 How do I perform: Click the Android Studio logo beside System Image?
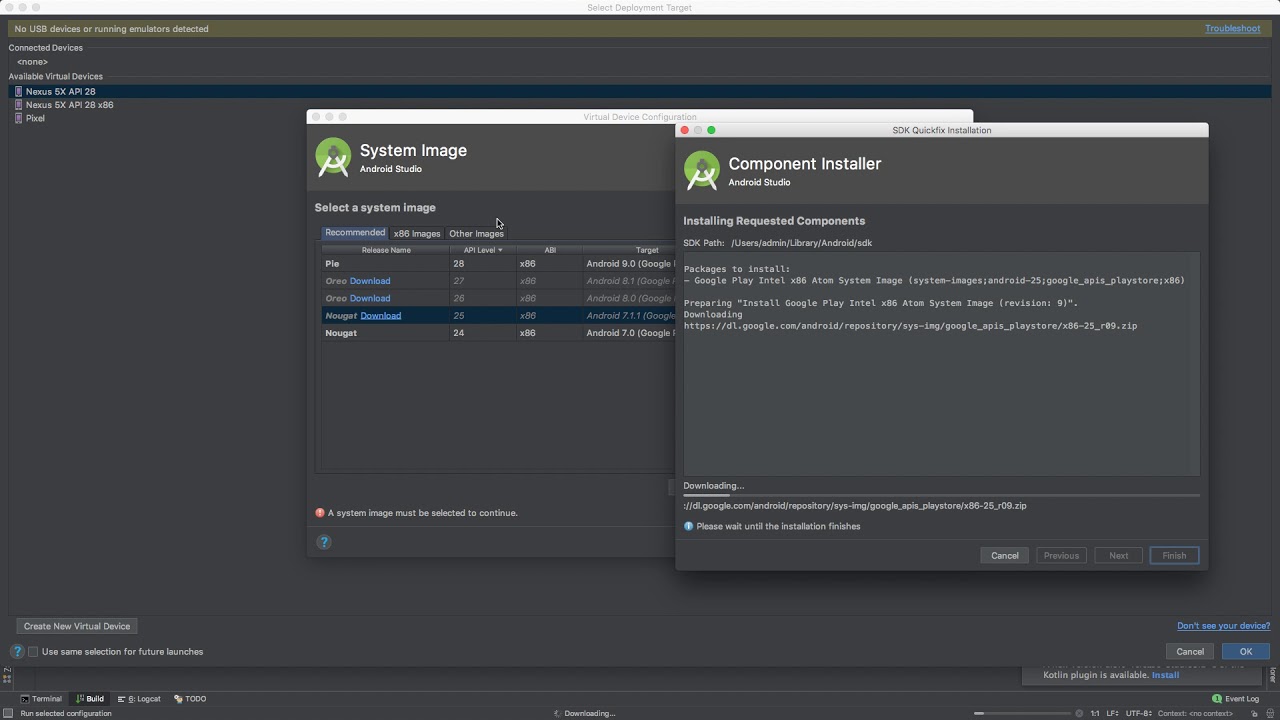pos(333,157)
